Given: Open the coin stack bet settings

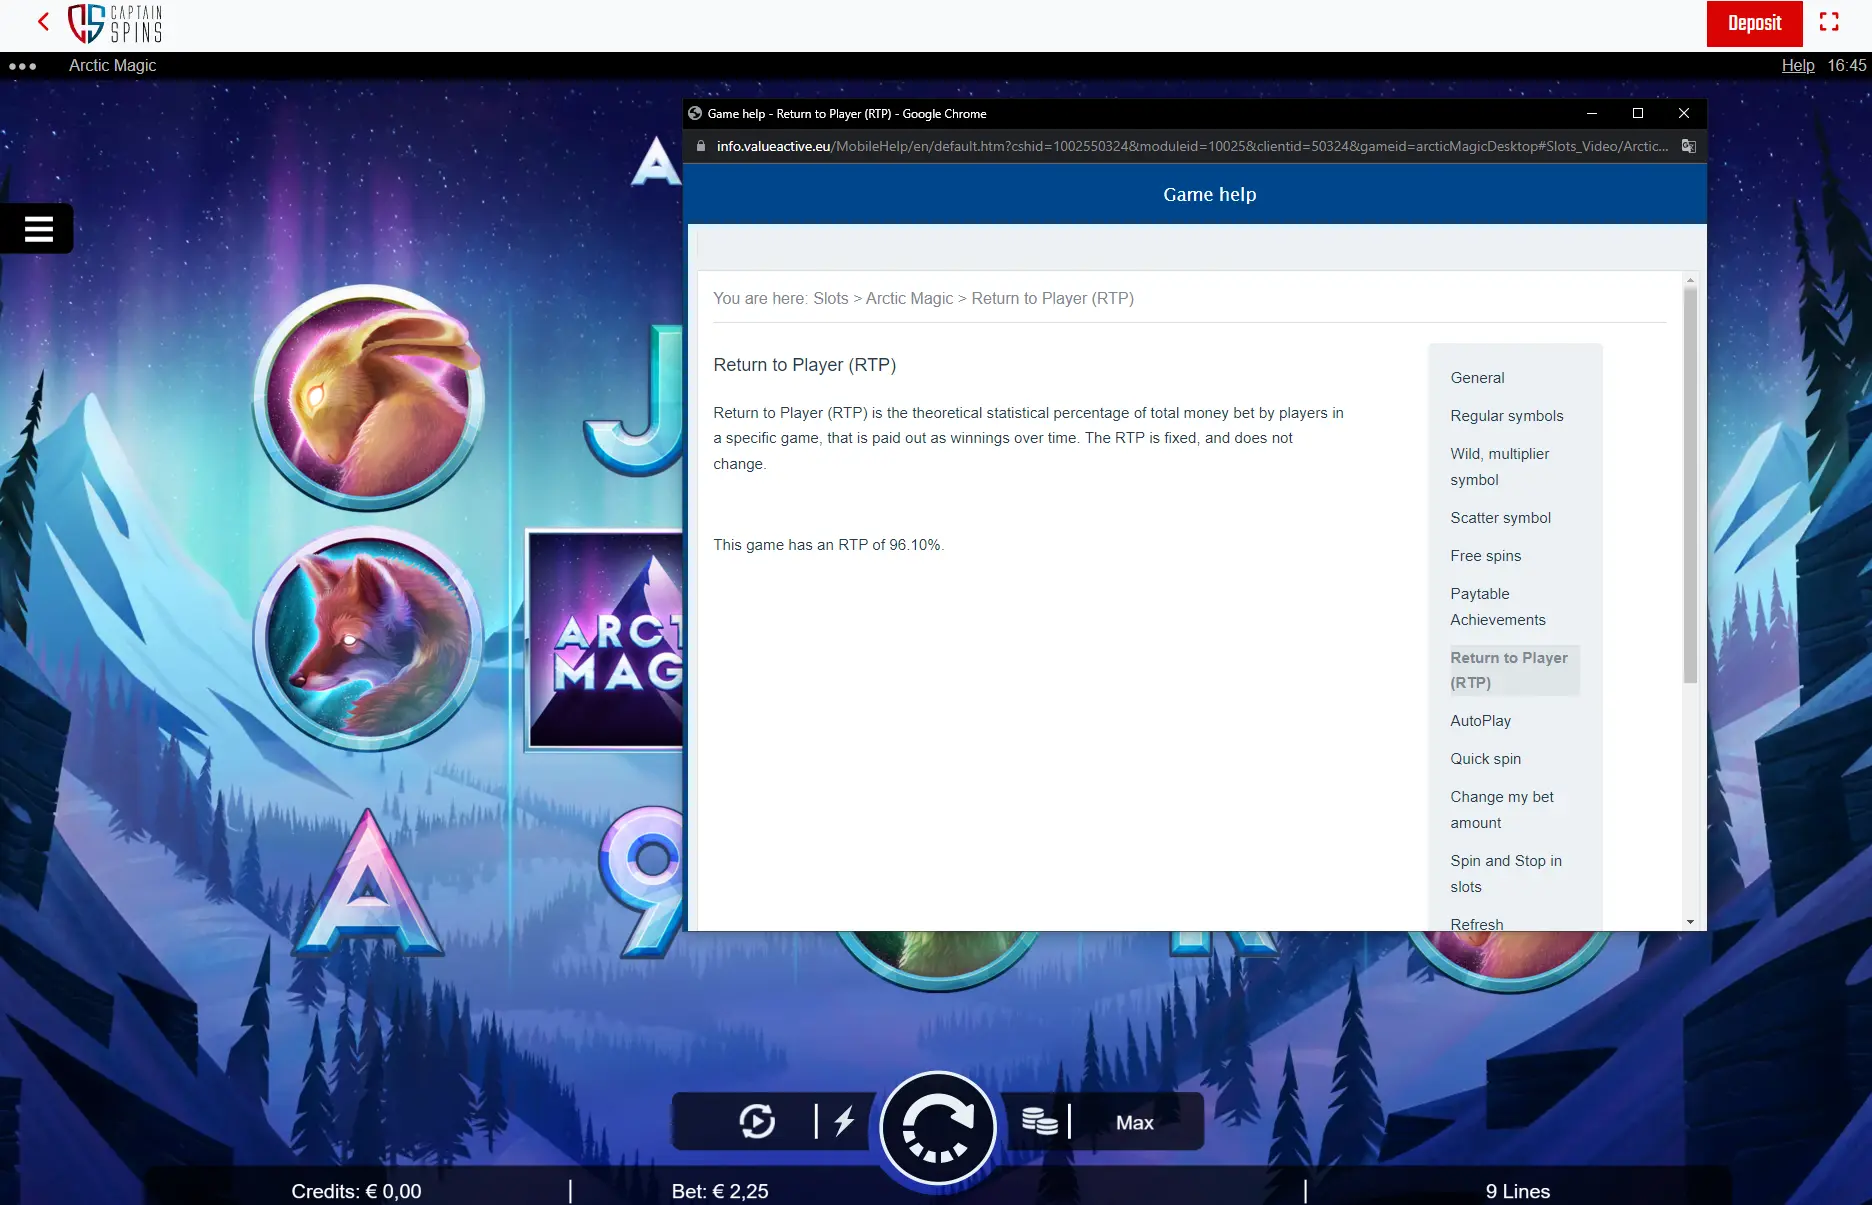Looking at the screenshot, I should [1039, 1121].
